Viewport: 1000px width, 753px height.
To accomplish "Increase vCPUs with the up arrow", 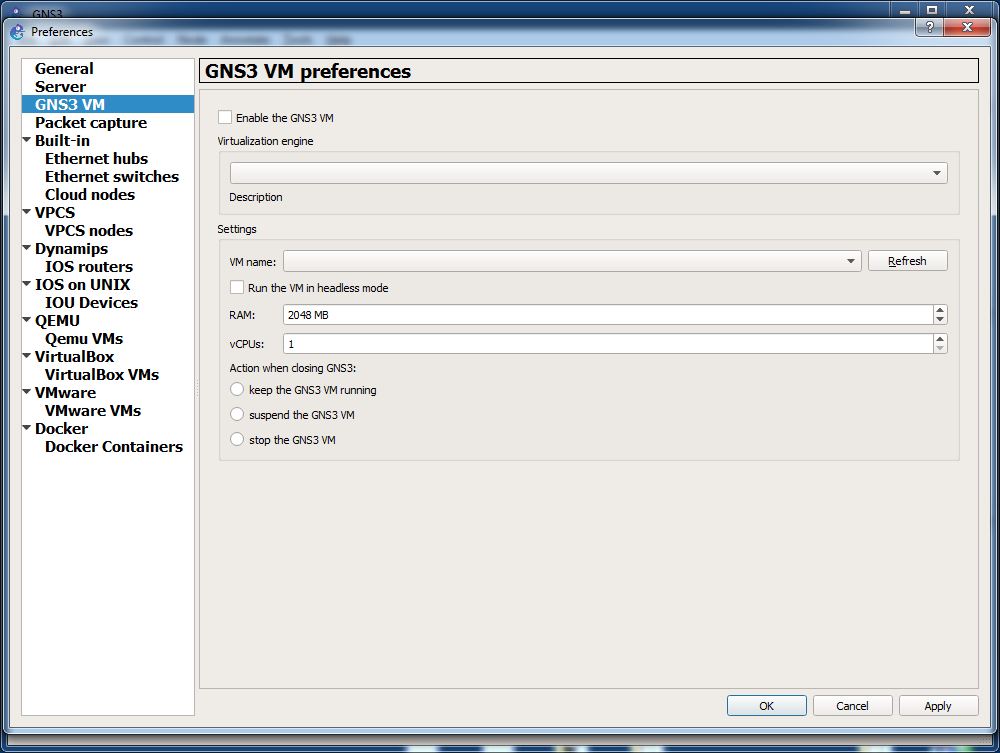I will 940,339.
